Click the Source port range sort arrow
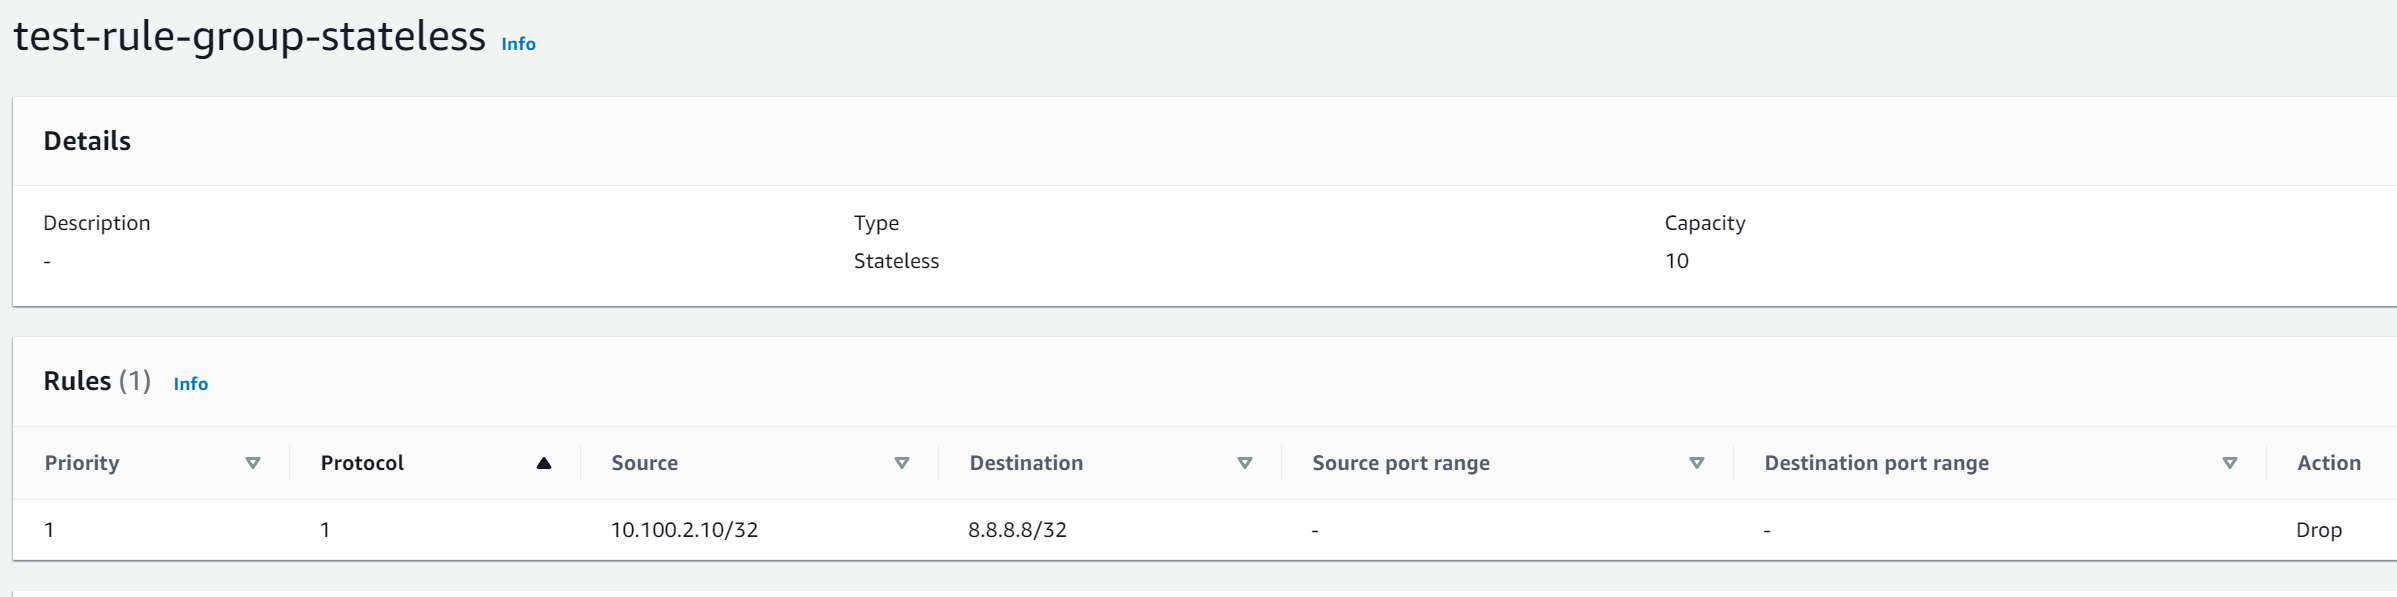This screenshot has width=2397, height=597. pos(1697,463)
